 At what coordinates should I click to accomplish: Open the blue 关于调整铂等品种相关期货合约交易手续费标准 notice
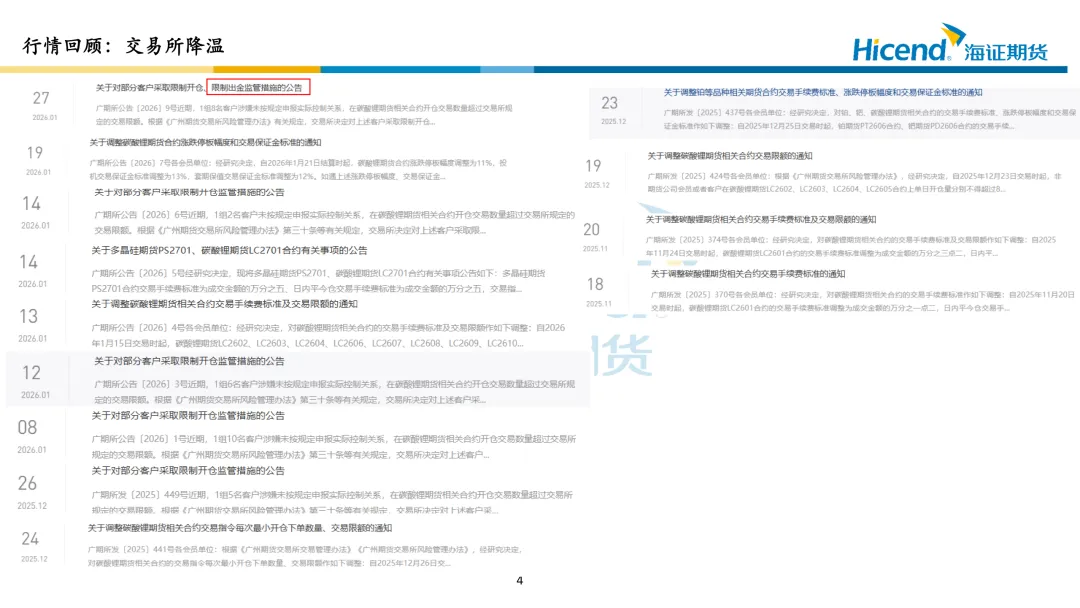point(823,92)
